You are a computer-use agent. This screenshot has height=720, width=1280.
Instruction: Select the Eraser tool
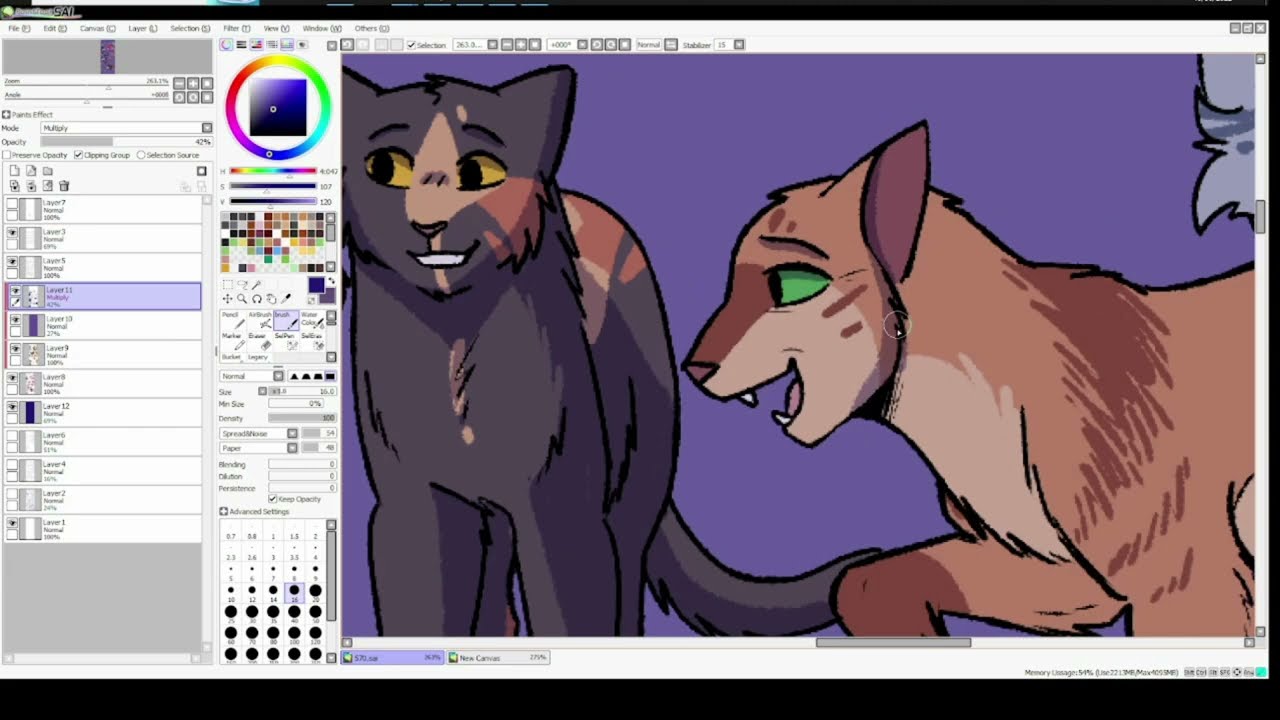point(258,340)
